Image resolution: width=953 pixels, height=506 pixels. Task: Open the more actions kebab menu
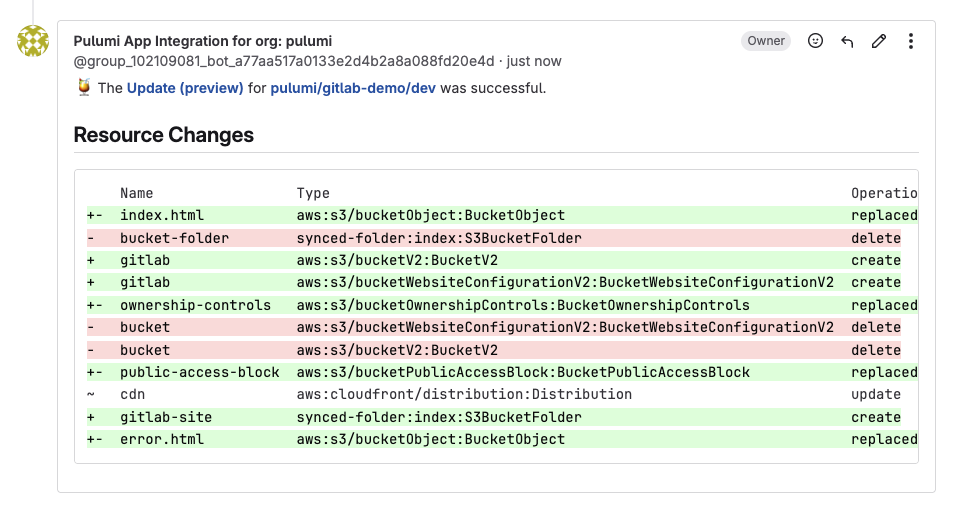910,41
